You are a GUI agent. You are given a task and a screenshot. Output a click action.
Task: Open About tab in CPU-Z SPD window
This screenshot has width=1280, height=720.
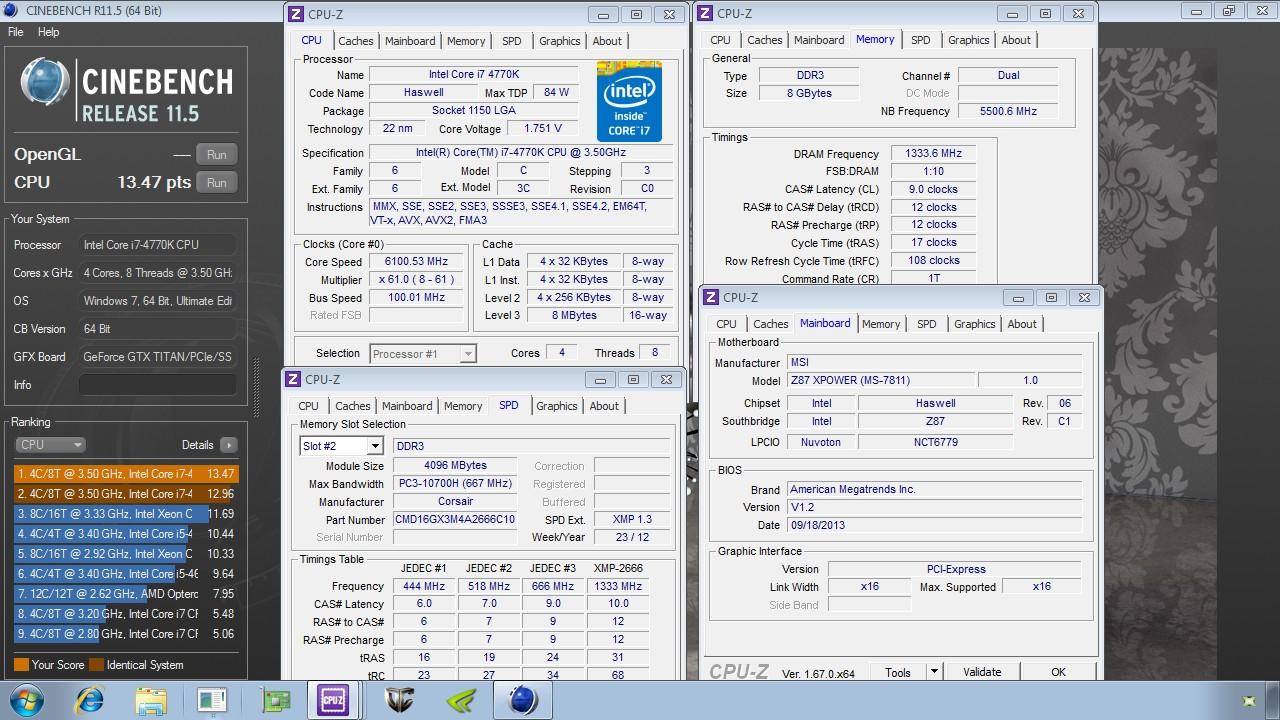pyautogui.click(x=604, y=406)
